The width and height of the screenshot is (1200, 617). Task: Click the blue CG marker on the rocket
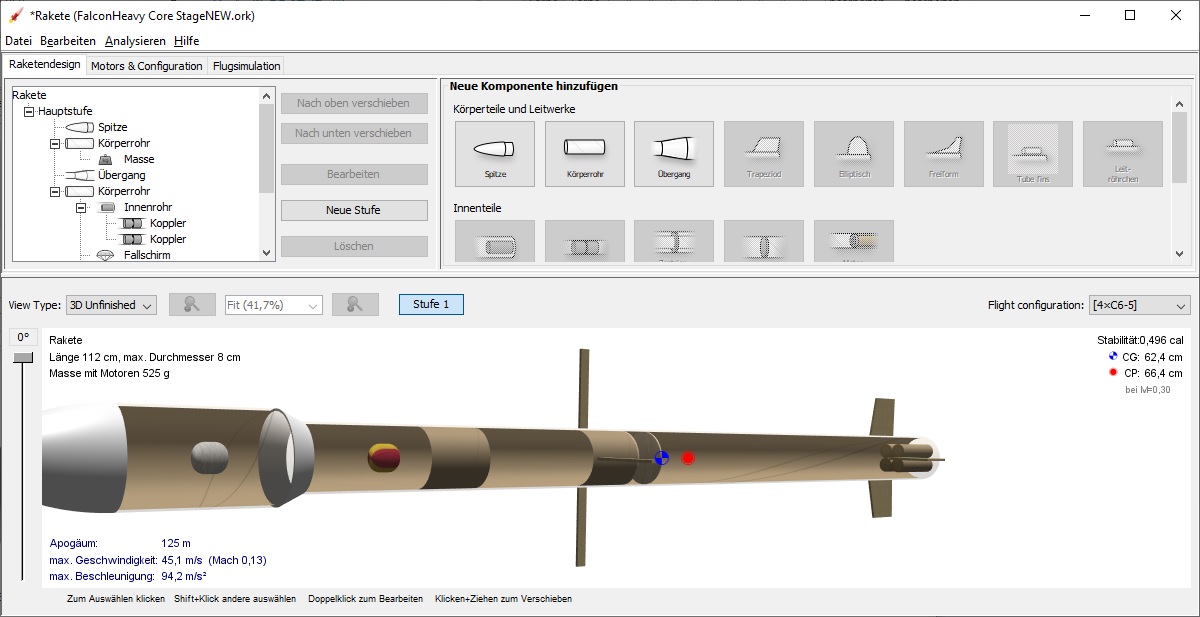coord(661,458)
